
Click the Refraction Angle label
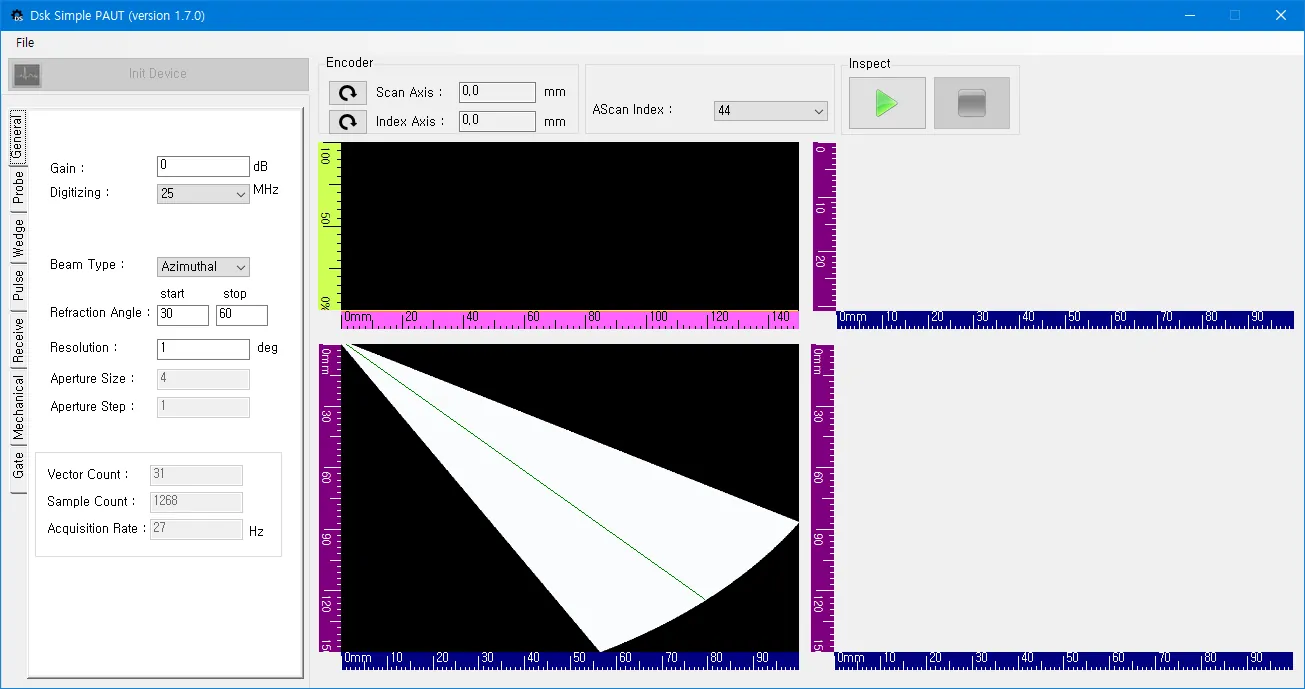(99, 313)
